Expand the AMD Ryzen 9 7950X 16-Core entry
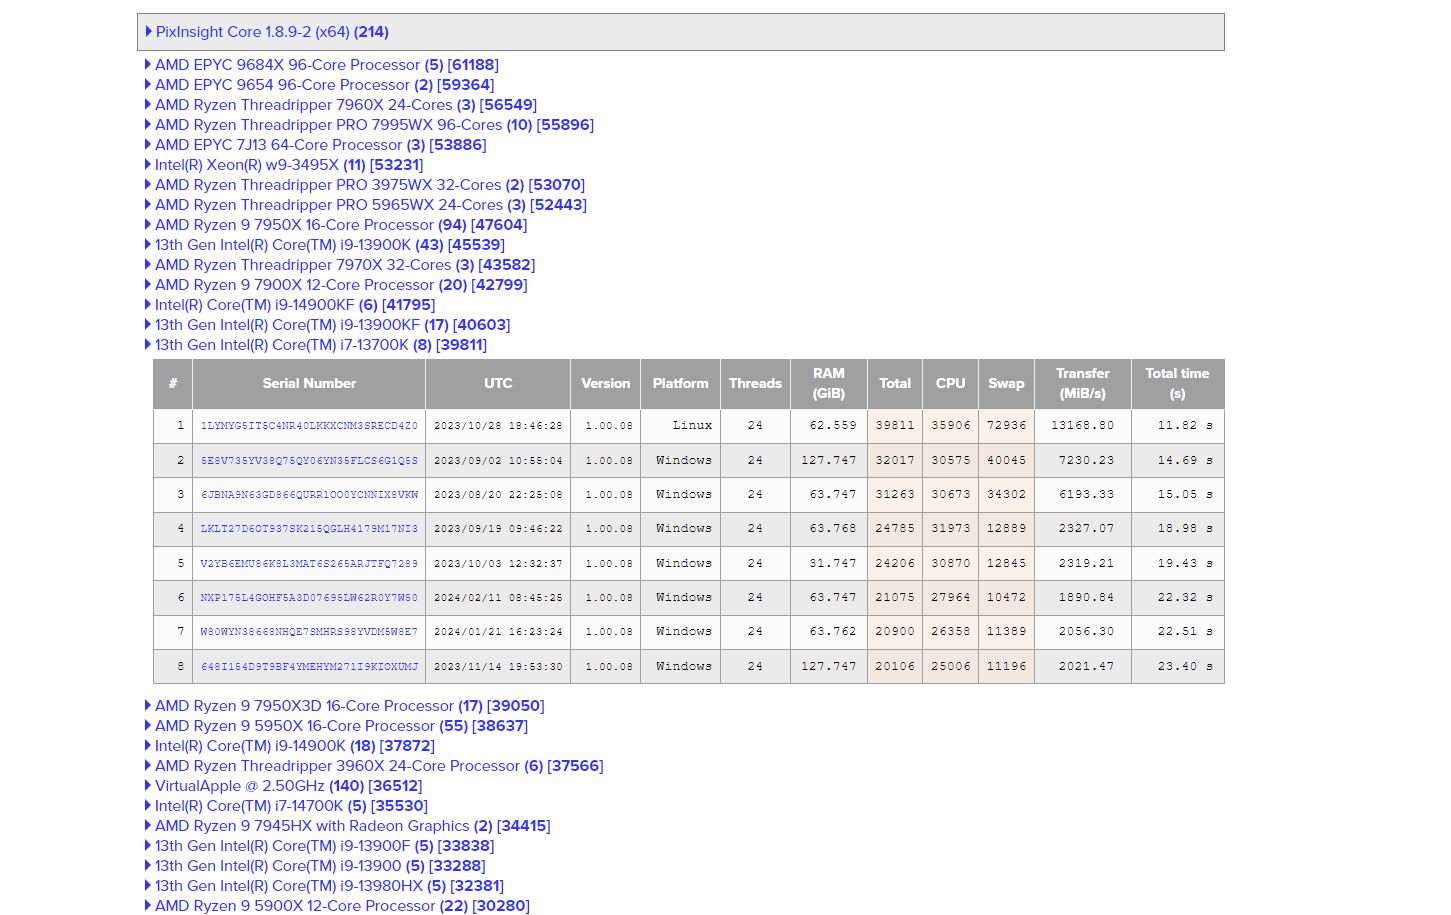Image resolution: width=1451 pixels, height=915 pixels. click(335, 225)
